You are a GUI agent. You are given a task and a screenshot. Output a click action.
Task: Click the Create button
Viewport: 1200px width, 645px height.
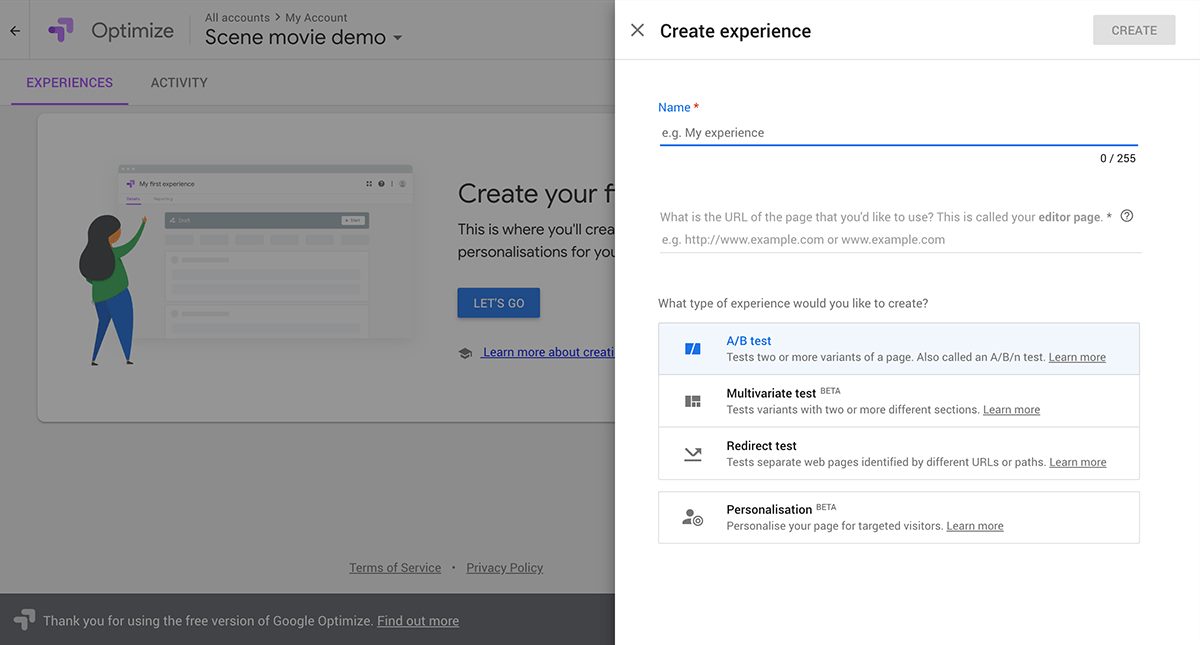1134,30
